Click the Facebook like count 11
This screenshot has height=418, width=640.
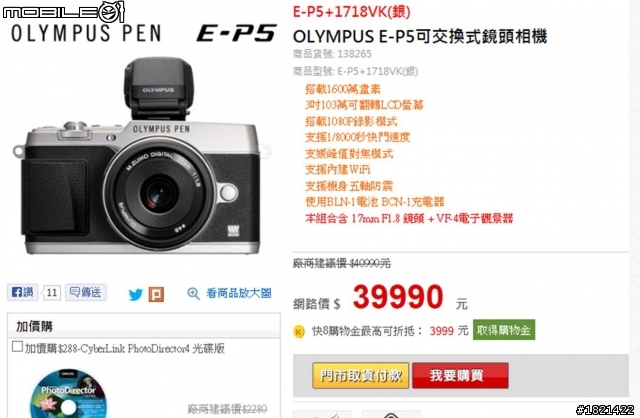coord(51,293)
